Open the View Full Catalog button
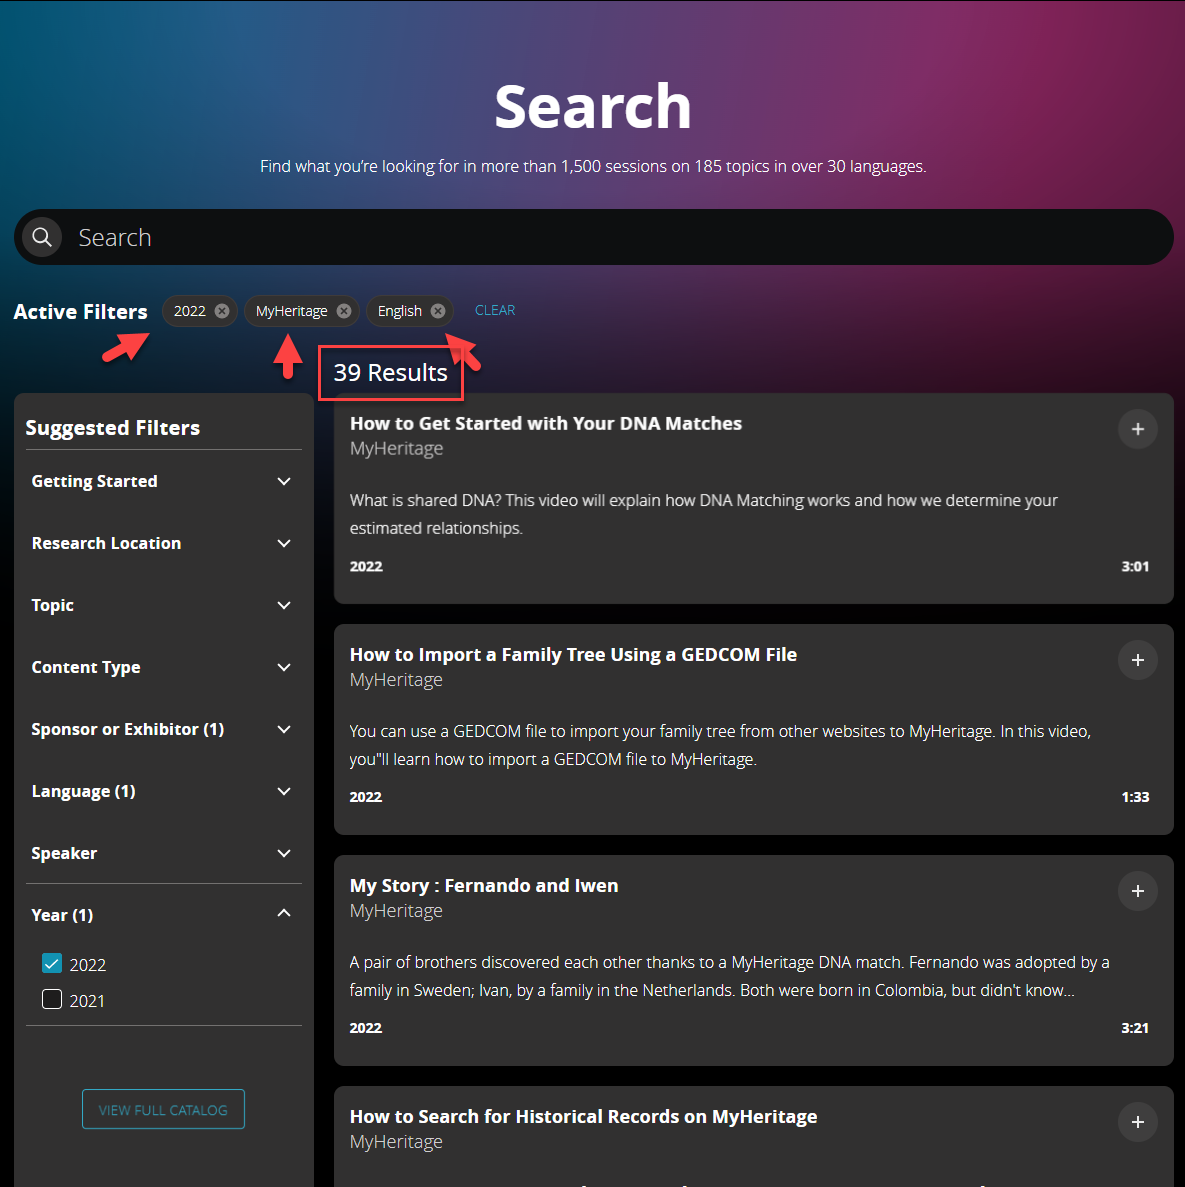The height and width of the screenshot is (1187, 1185). pos(164,1109)
